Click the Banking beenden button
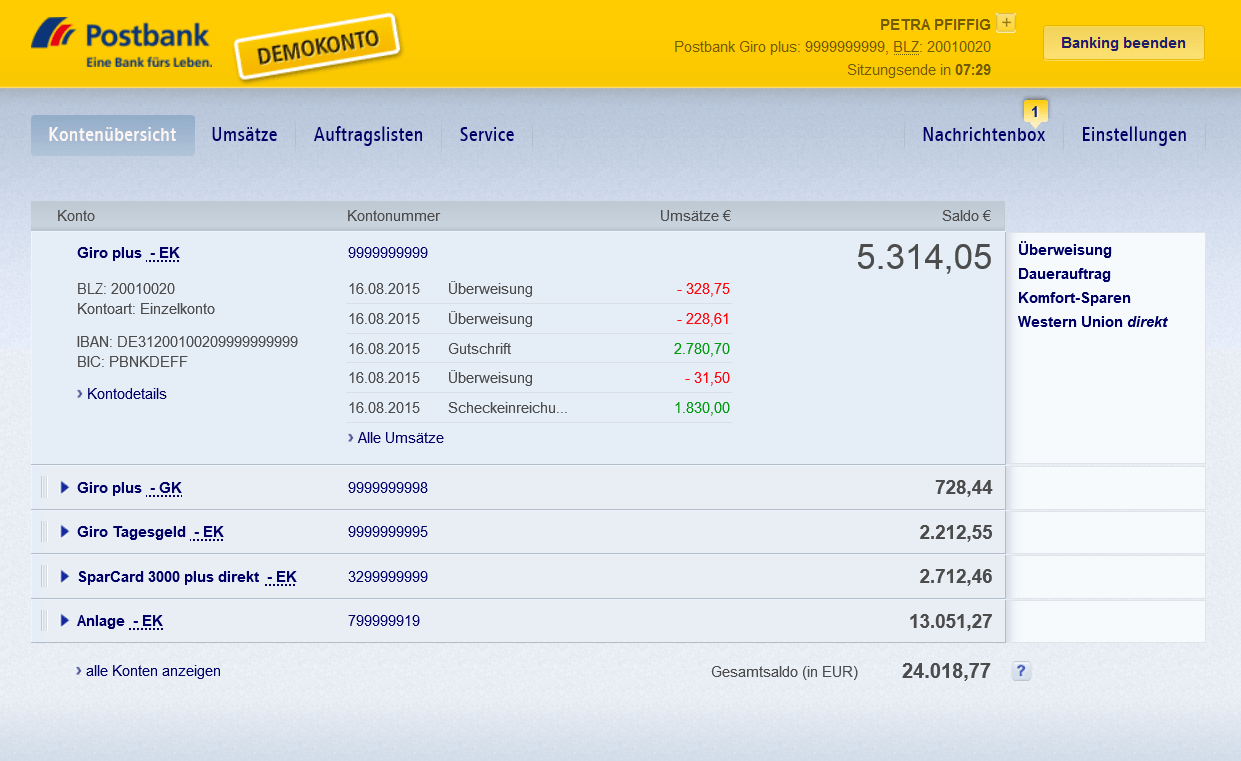The height and width of the screenshot is (761, 1241). 1123,43
